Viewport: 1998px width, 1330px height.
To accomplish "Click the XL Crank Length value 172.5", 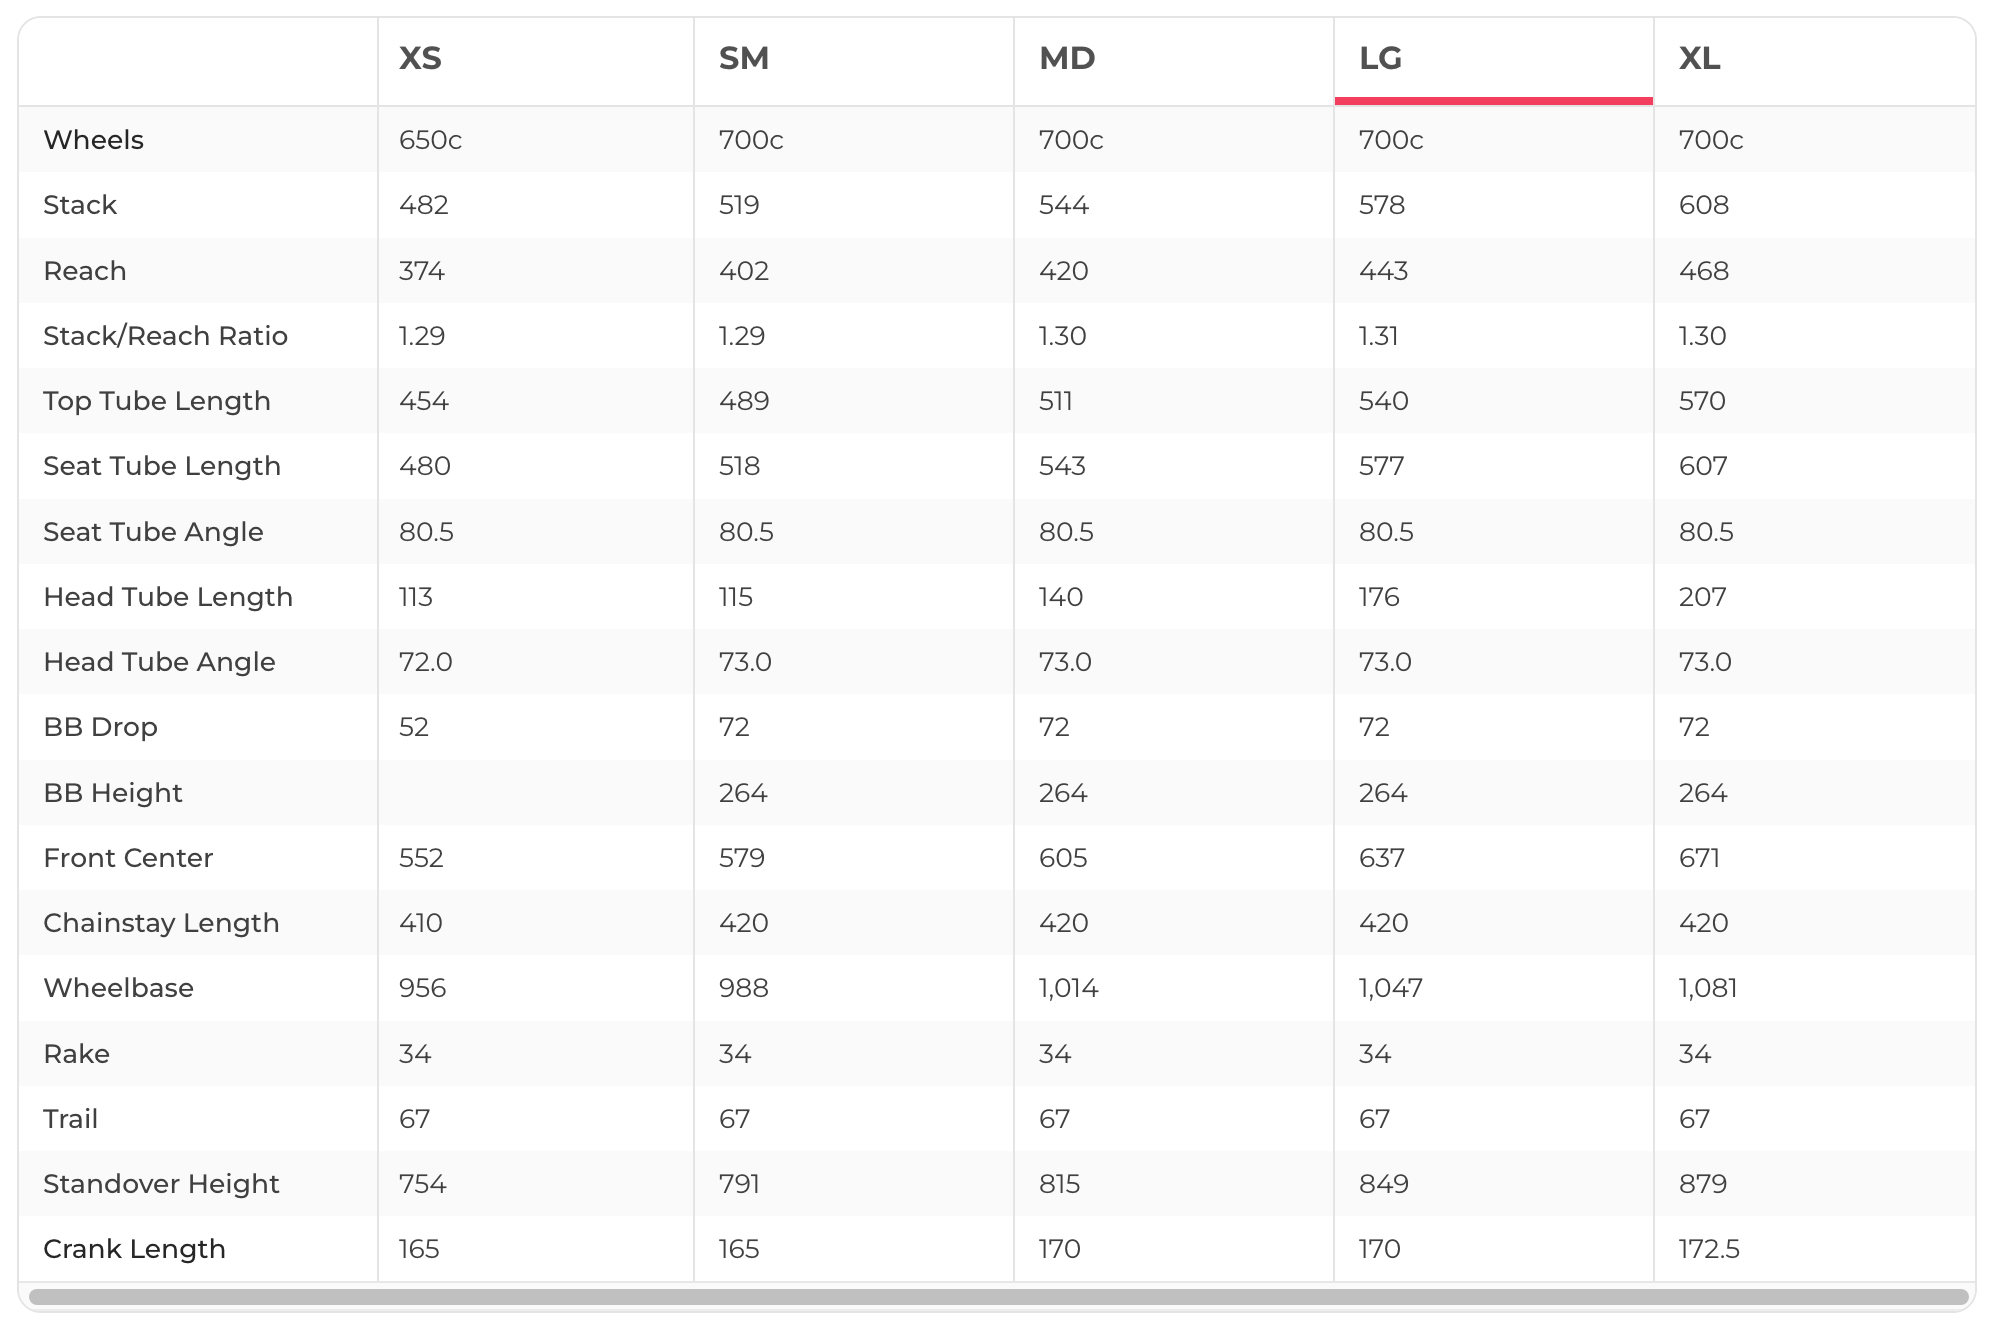I will 1709,1249.
